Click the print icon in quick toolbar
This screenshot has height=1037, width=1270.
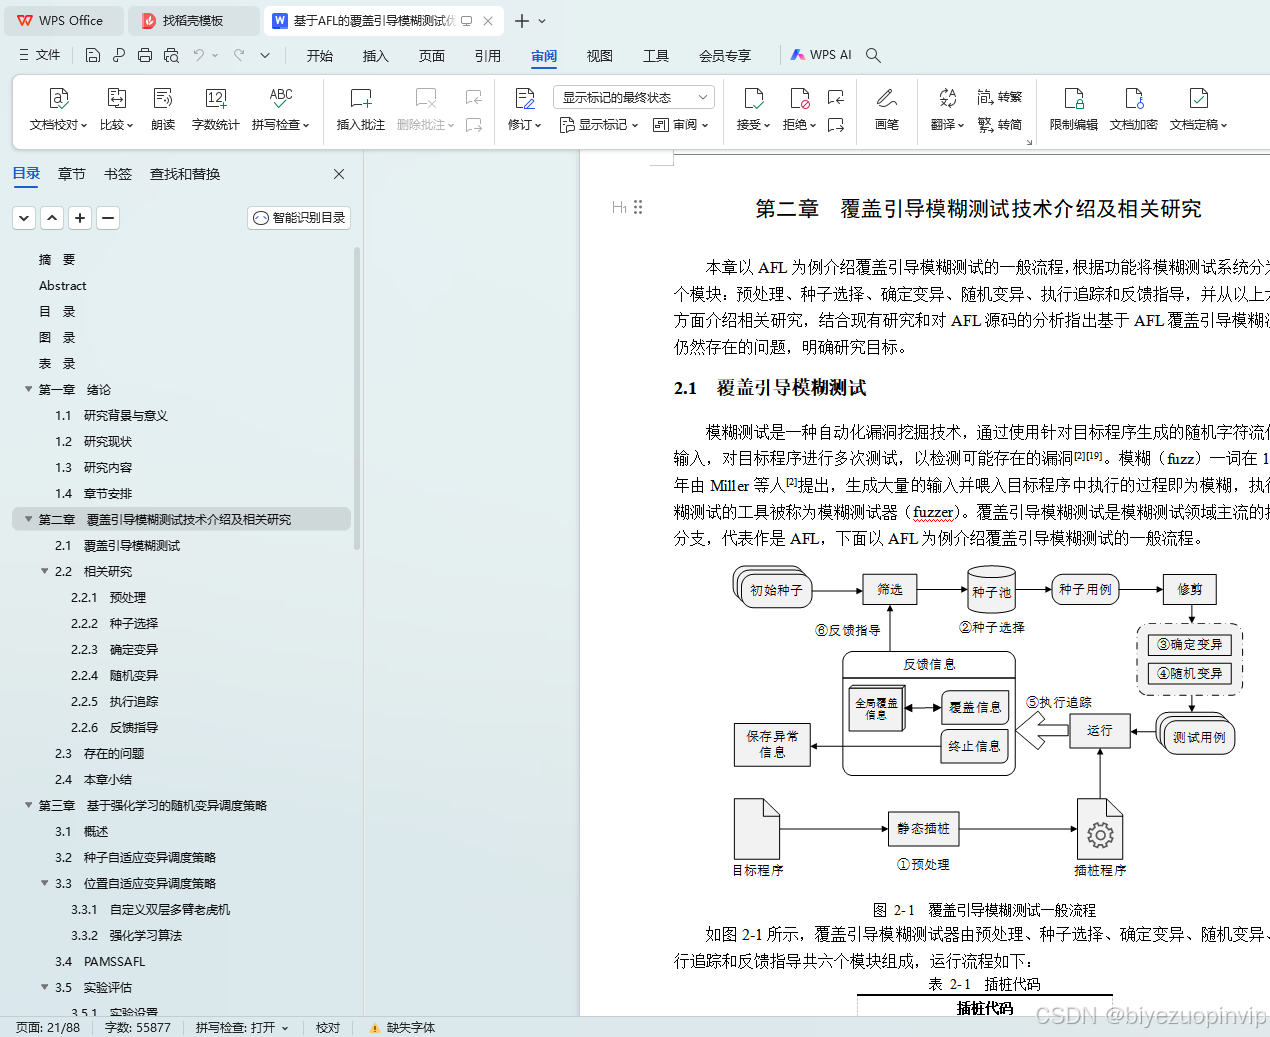pos(145,55)
